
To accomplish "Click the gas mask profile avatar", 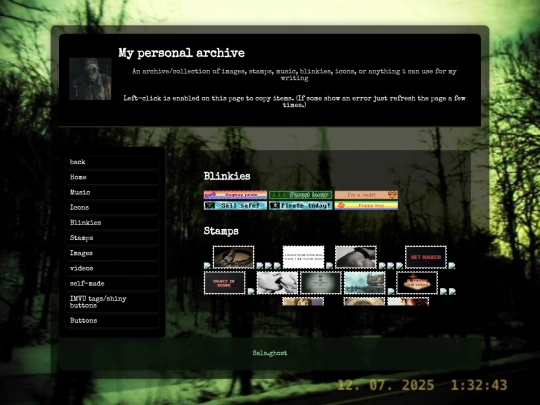I will point(90,79).
